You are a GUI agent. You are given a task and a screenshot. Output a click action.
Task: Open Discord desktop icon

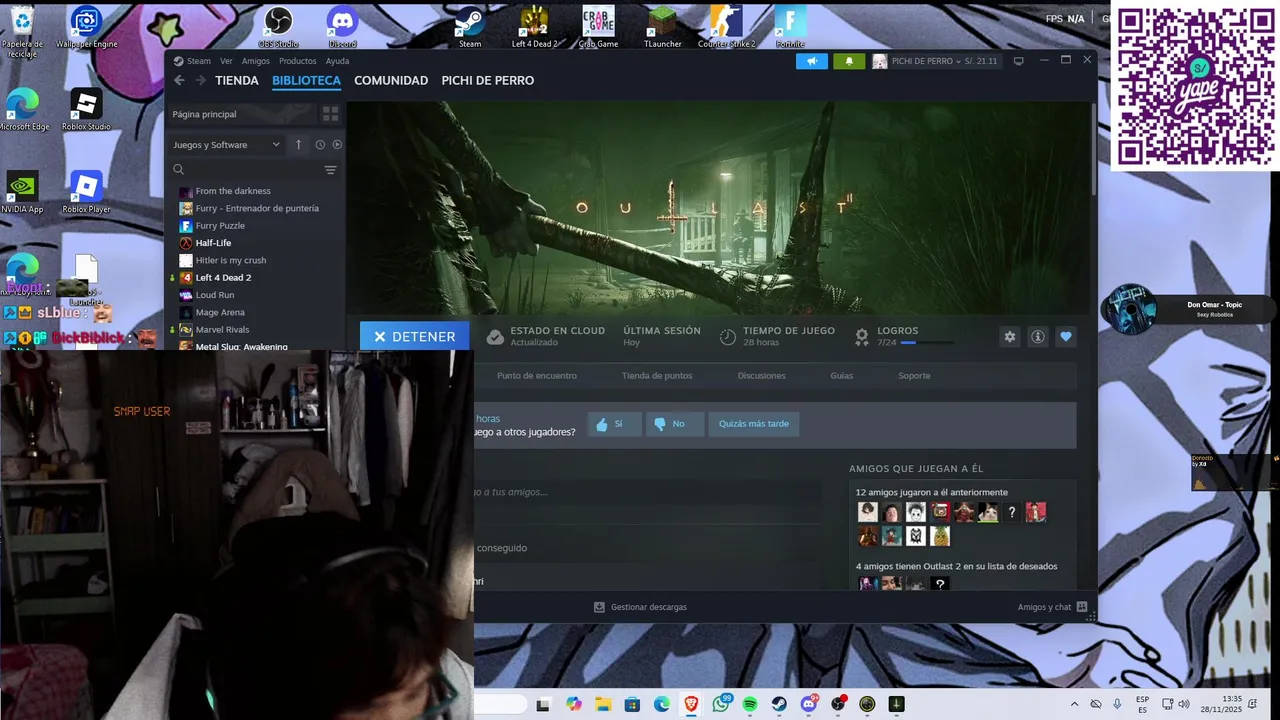tap(342, 27)
